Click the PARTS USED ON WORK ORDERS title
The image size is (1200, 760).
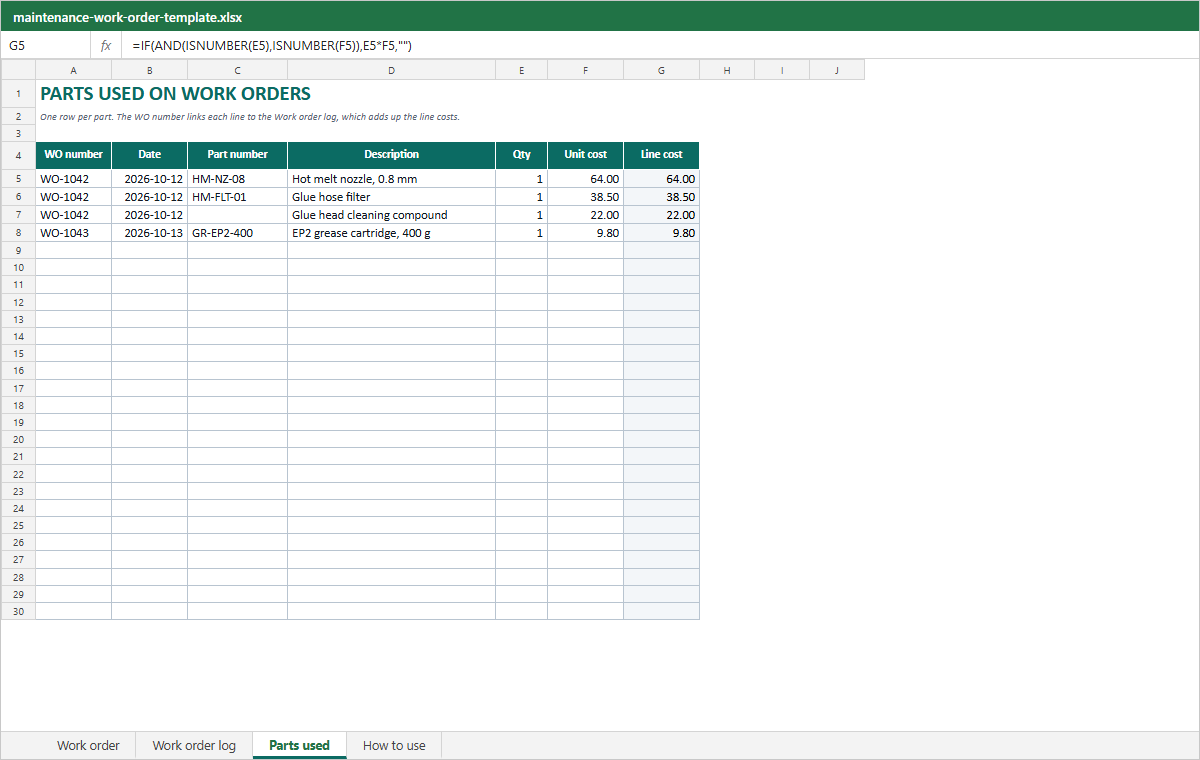[175, 94]
